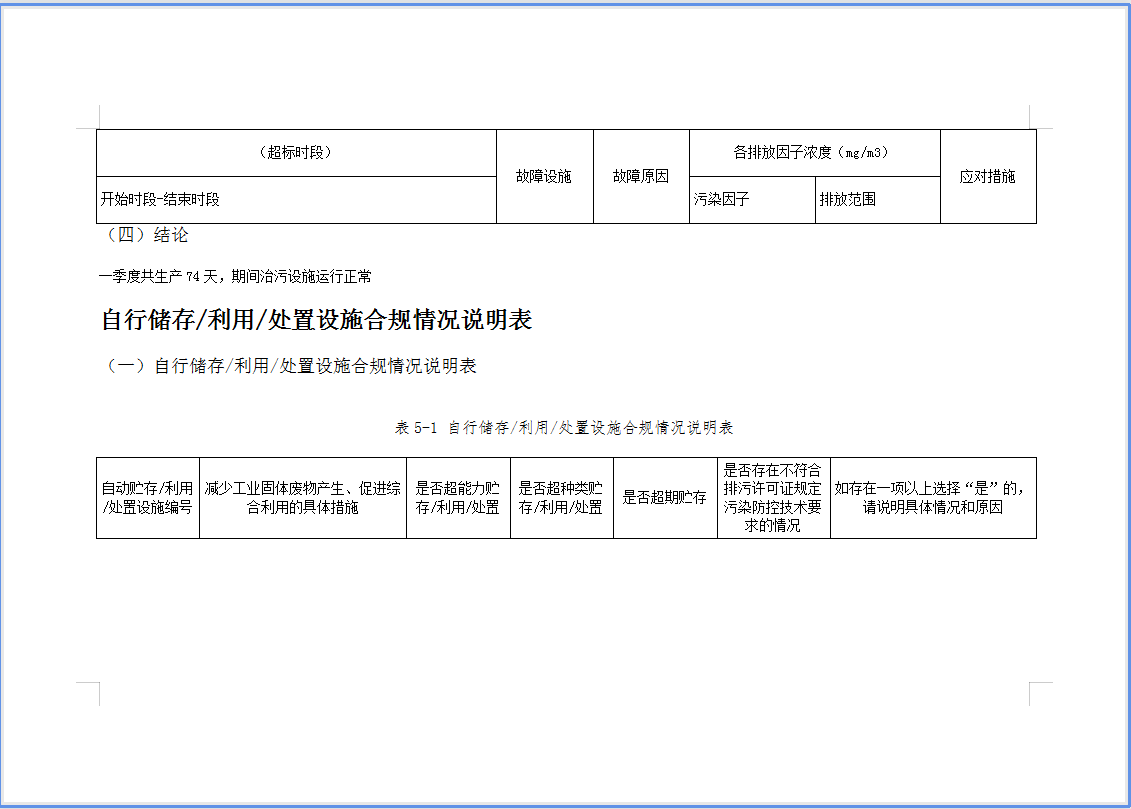Viewport: 1131px width, 809px height.
Task: Click the 减少工业固体废物产生 header cell
Action: [302, 498]
